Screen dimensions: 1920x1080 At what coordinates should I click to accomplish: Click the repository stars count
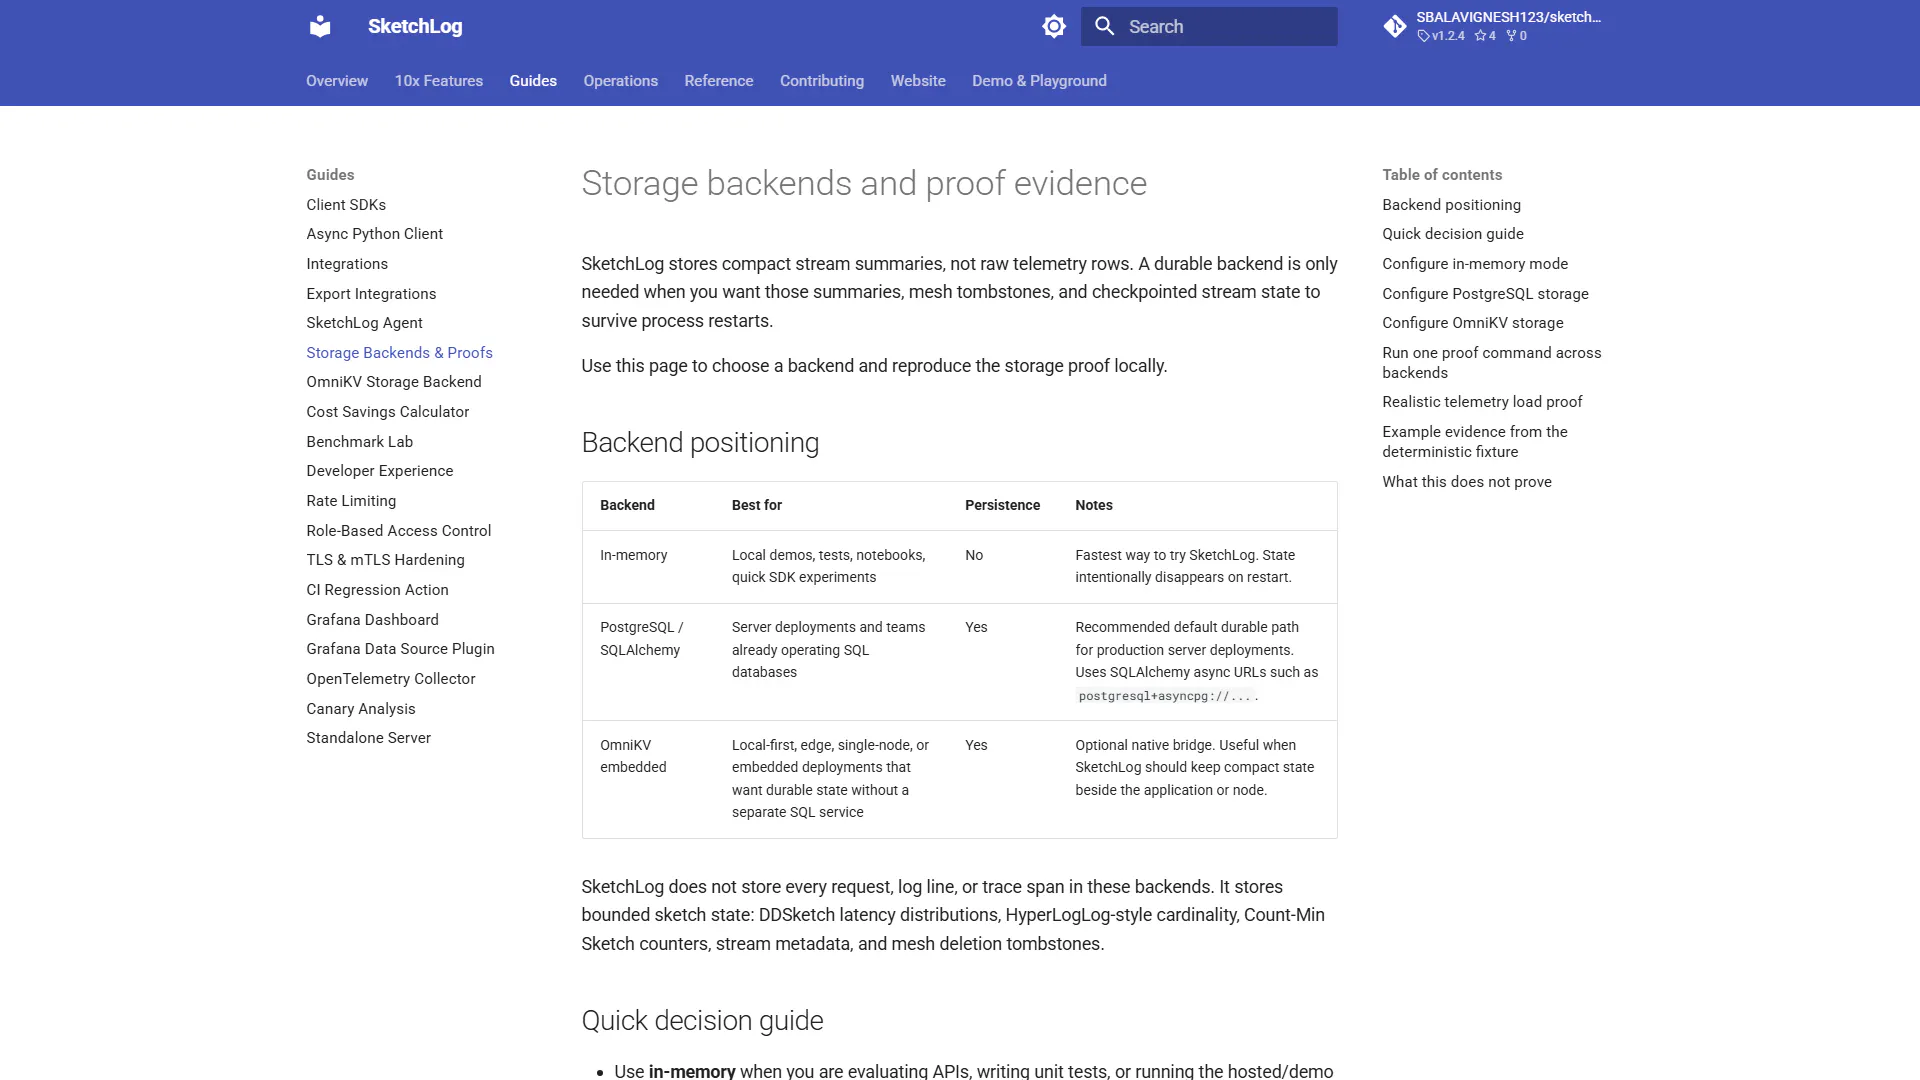click(1485, 36)
